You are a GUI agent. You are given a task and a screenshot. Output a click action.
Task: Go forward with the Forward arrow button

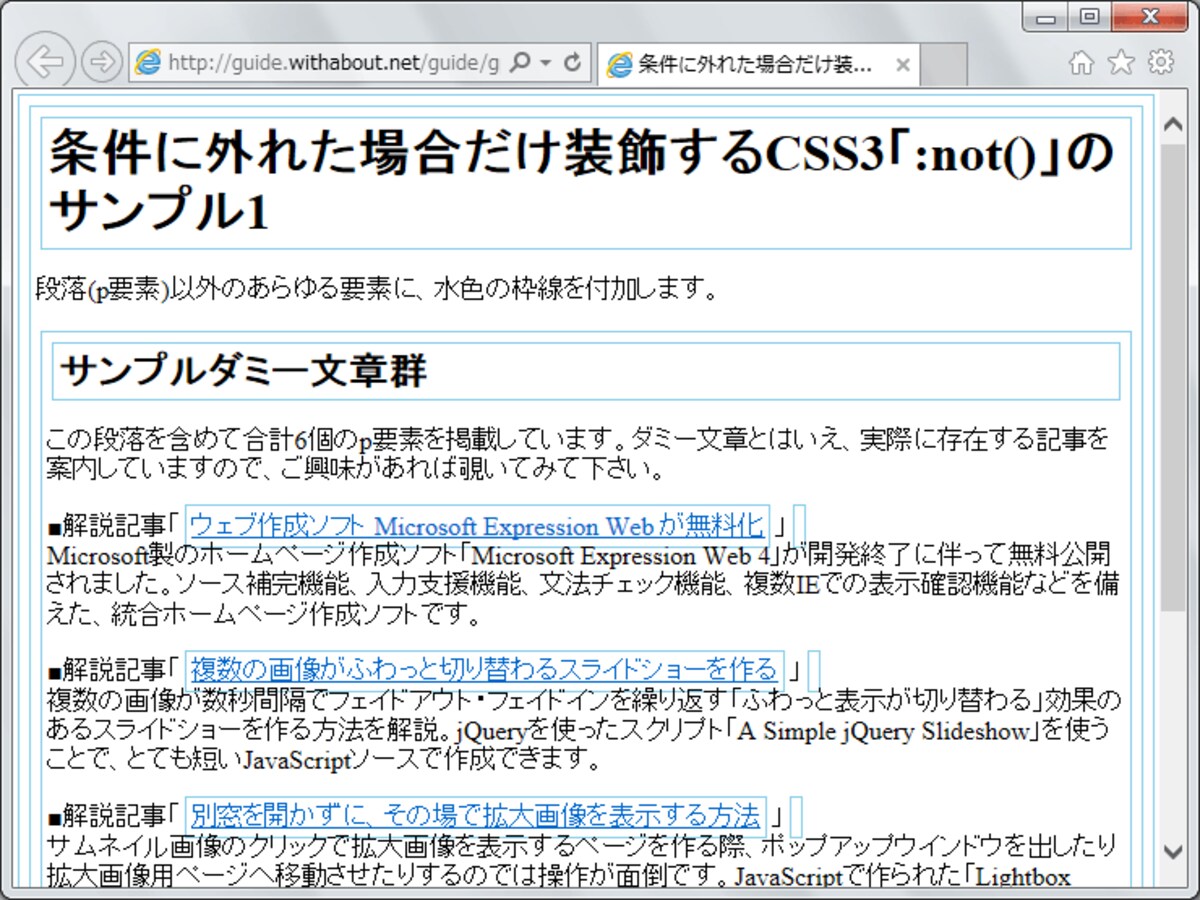pyautogui.click(x=100, y=62)
